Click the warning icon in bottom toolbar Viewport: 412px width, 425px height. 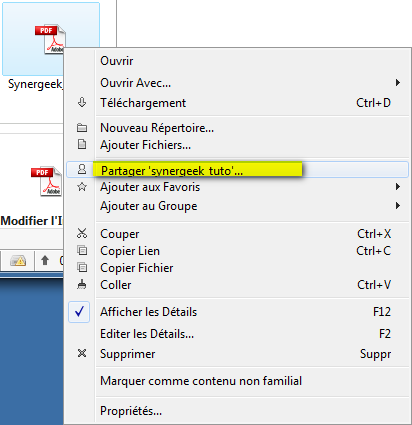(x=18, y=261)
